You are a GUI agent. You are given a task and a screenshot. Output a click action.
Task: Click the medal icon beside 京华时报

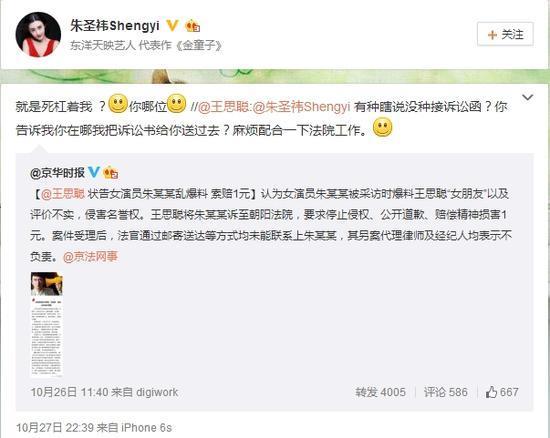pyautogui.click(x=110, y=172)
